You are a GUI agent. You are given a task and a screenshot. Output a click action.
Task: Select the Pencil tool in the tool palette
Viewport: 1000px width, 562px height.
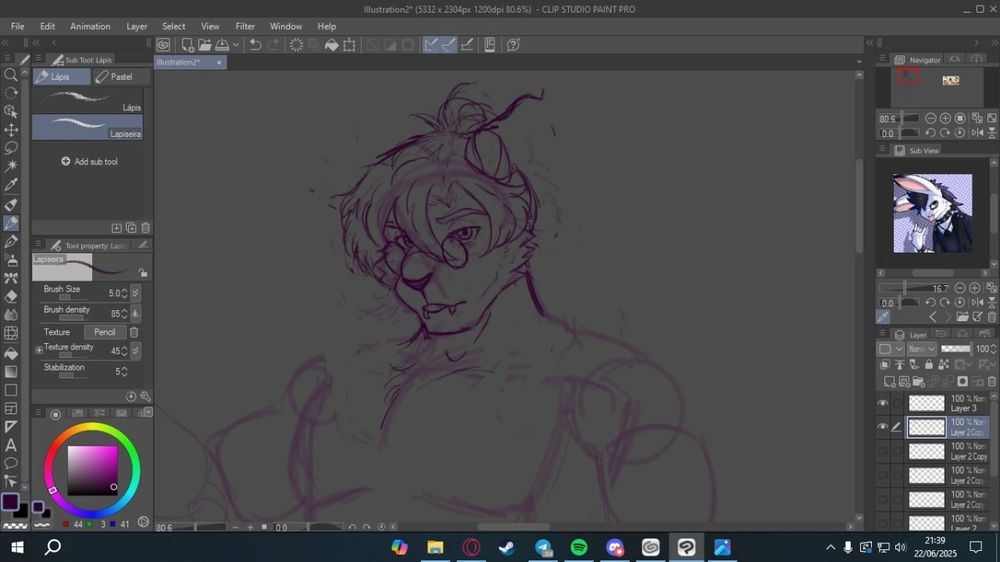point(11,223)
